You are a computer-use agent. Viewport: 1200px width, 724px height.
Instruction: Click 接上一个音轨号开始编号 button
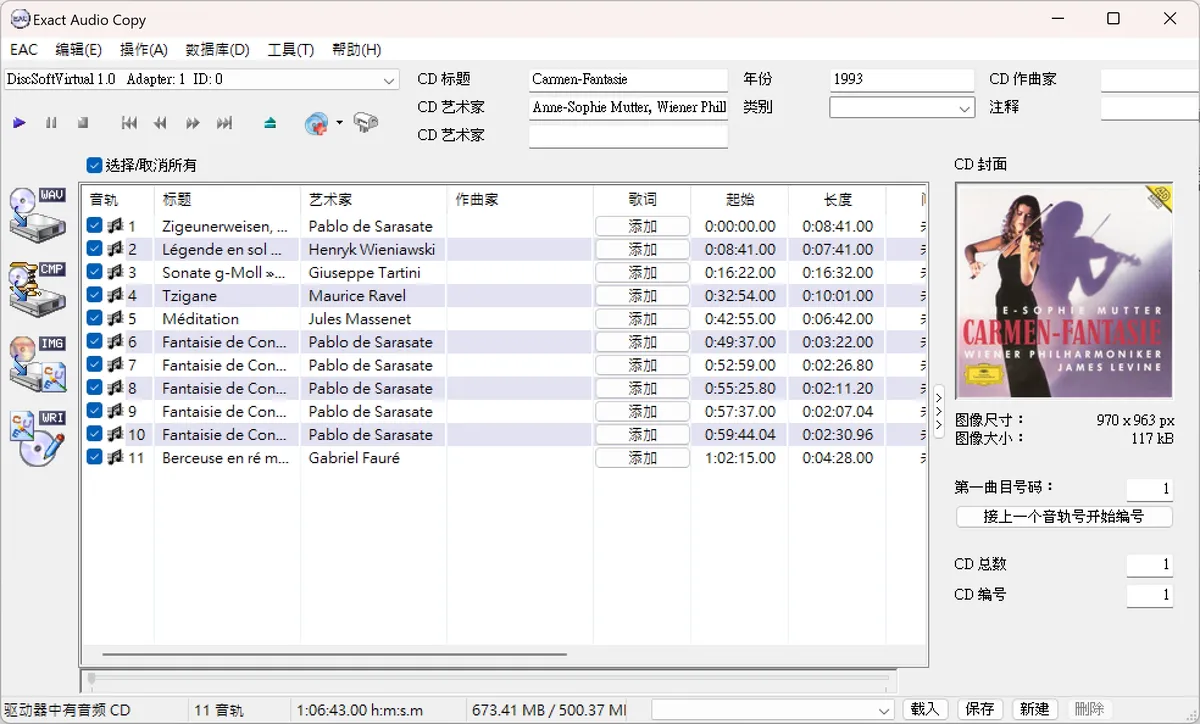1064,517
